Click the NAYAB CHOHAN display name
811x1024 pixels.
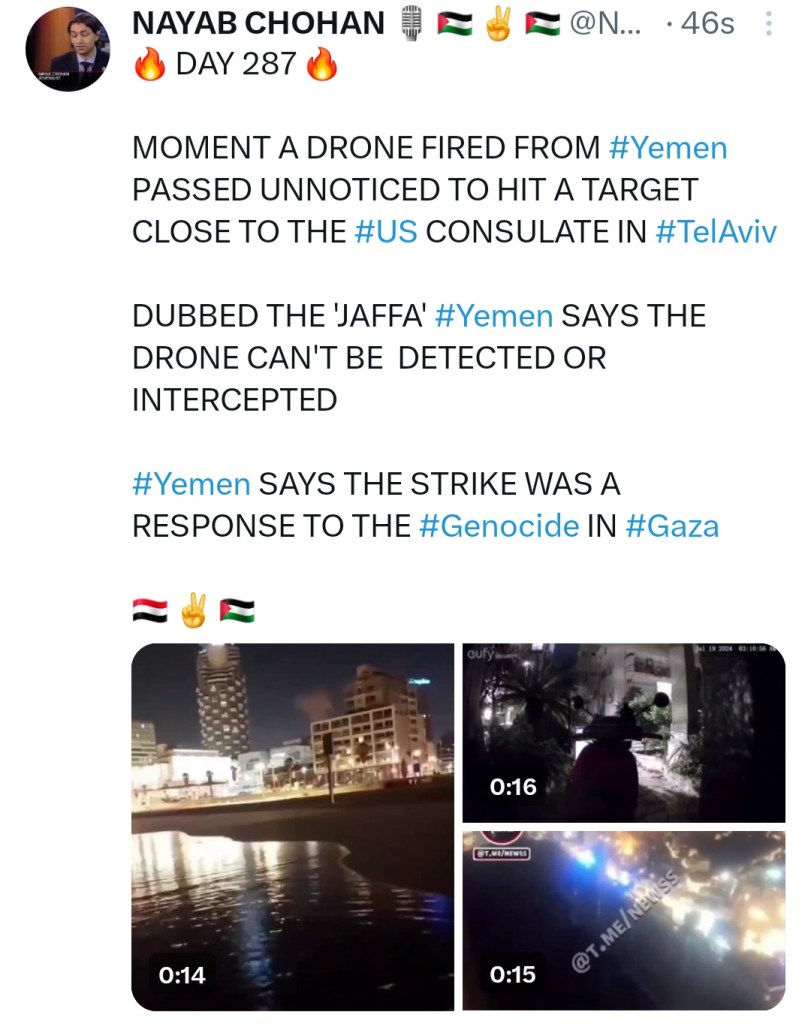pos(259,23)
